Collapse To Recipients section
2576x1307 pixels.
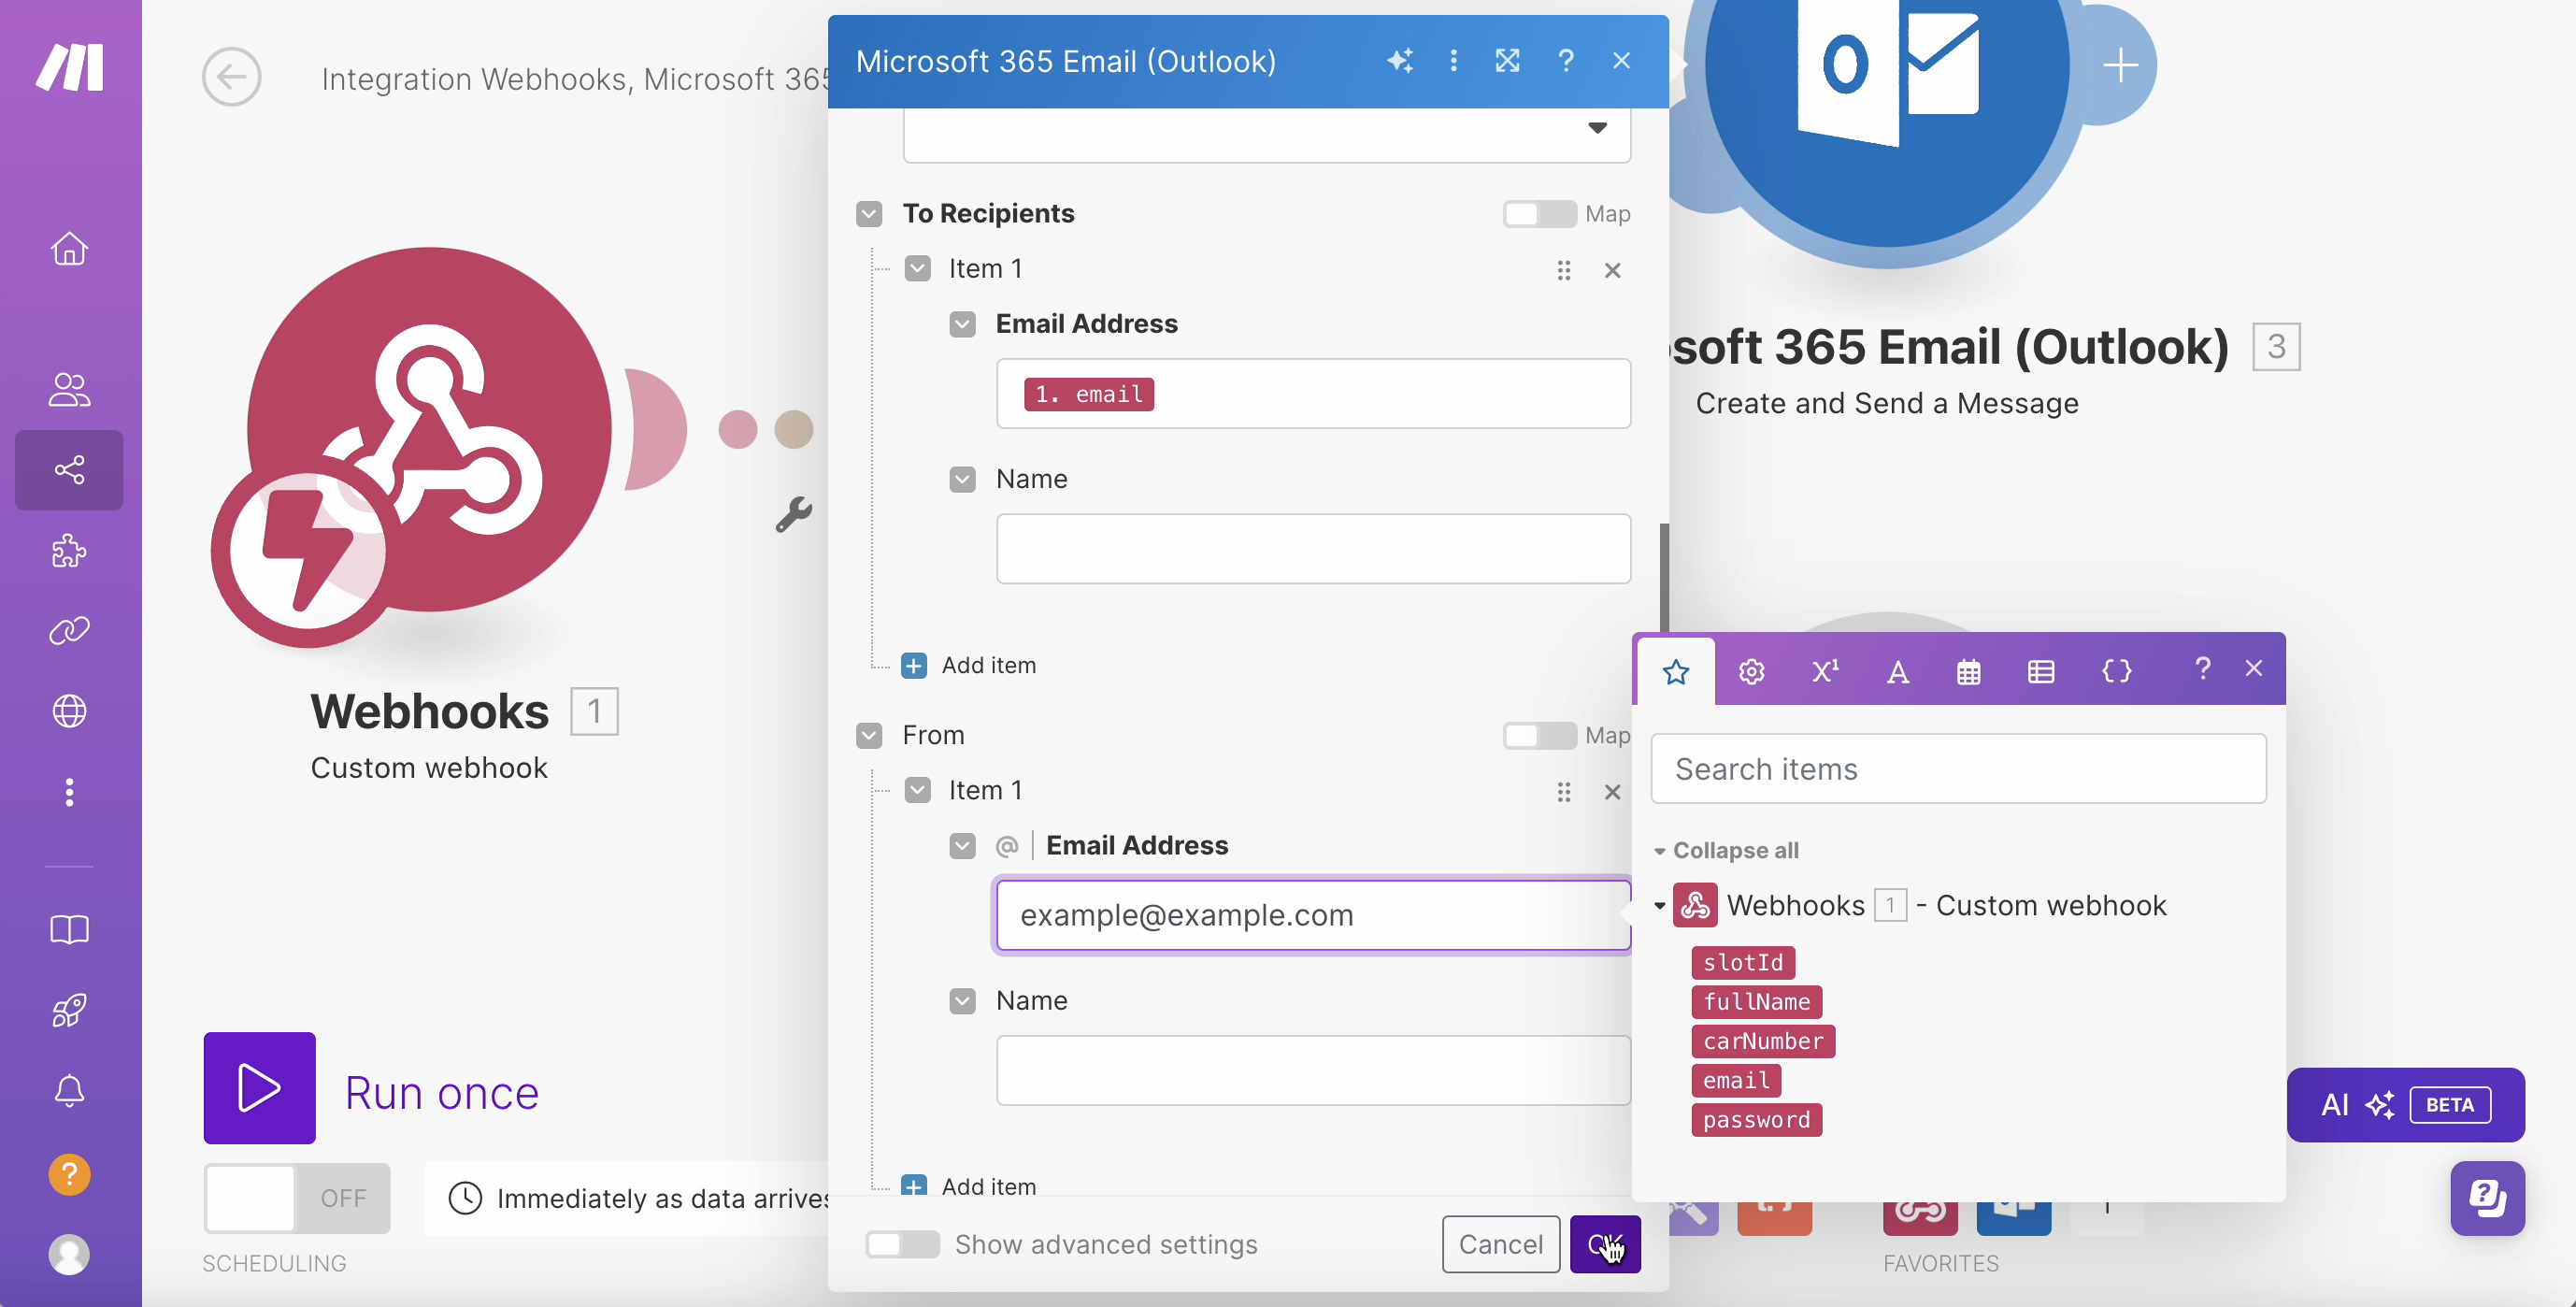click(x=869, y=214)
